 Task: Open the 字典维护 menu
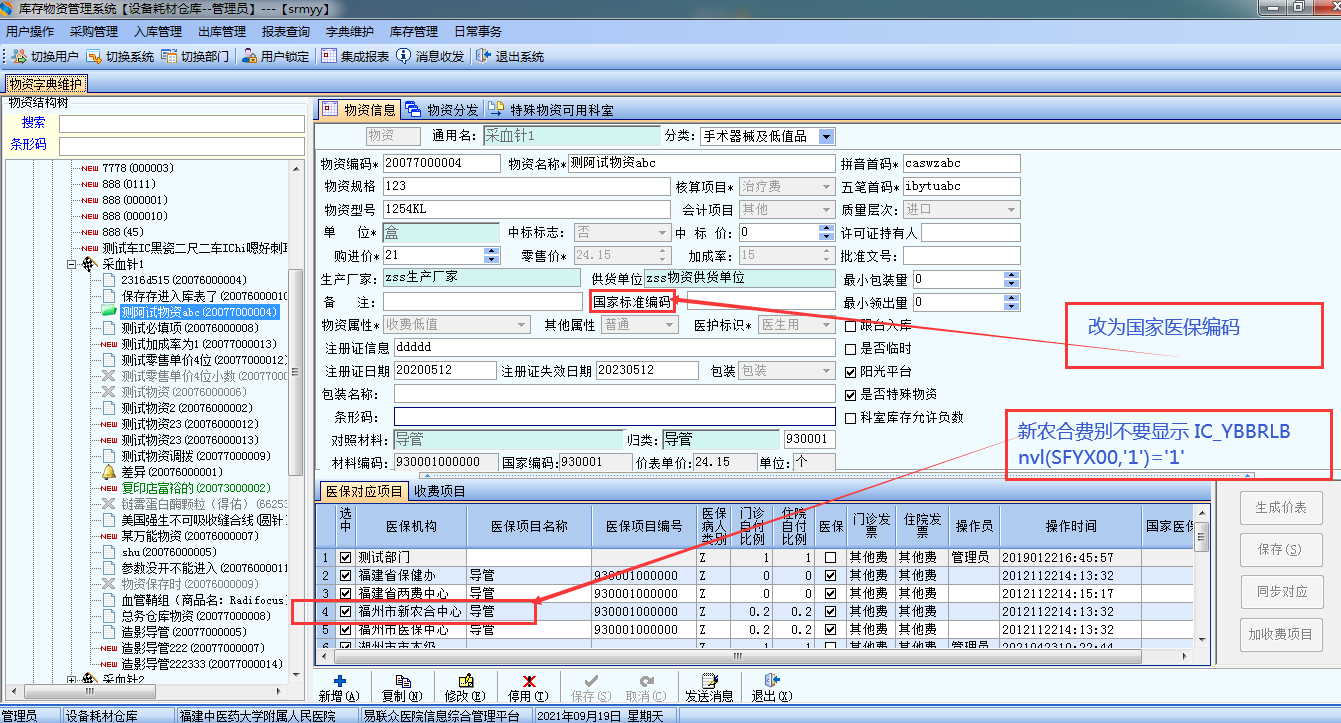(350, 32)
